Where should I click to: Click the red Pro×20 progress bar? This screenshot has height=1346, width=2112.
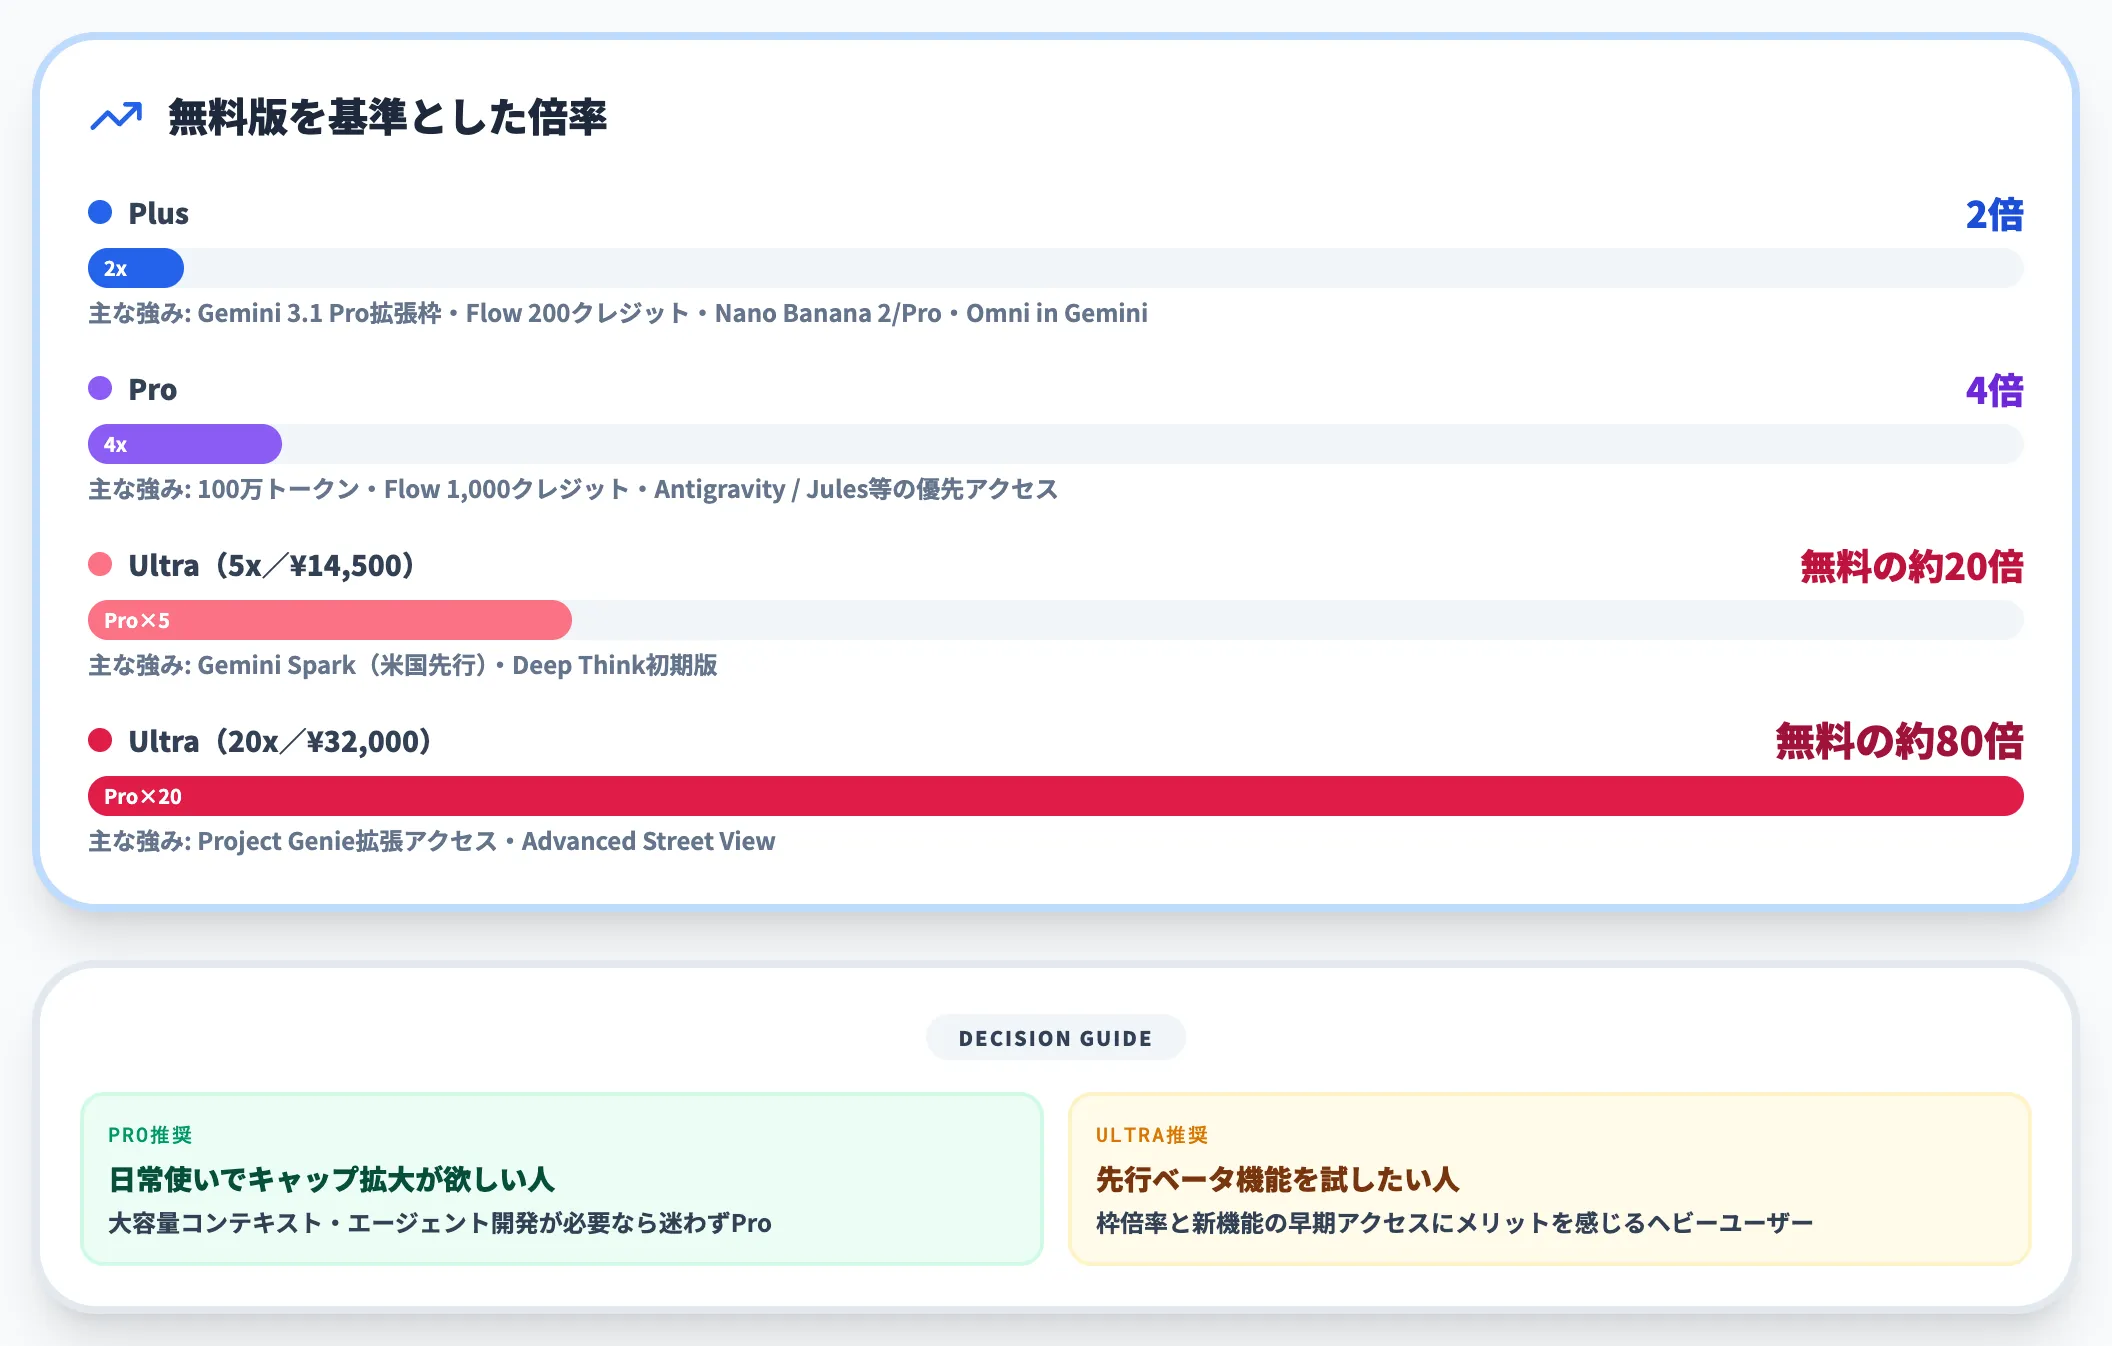[x=1056, y=796]
